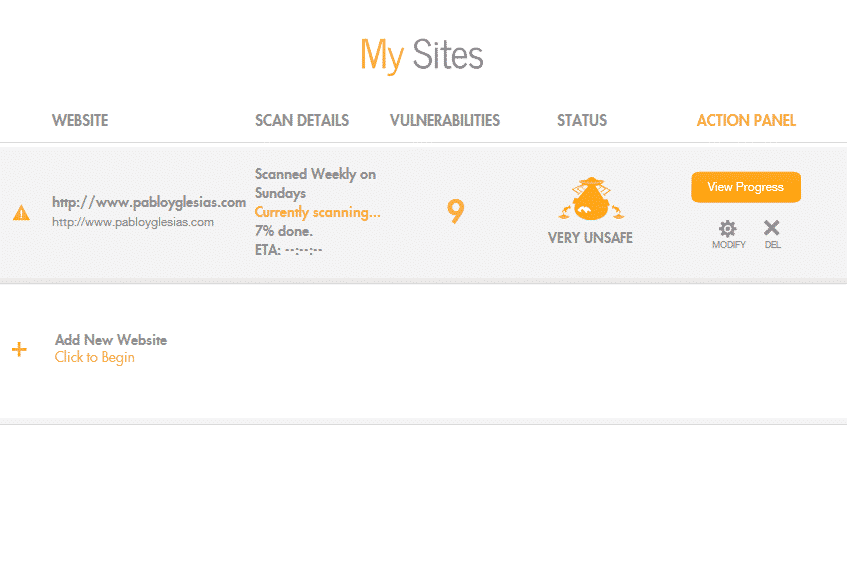
Task: Click the smaller pabloyglesias.com URL text
Action: [x=133, y=222]
